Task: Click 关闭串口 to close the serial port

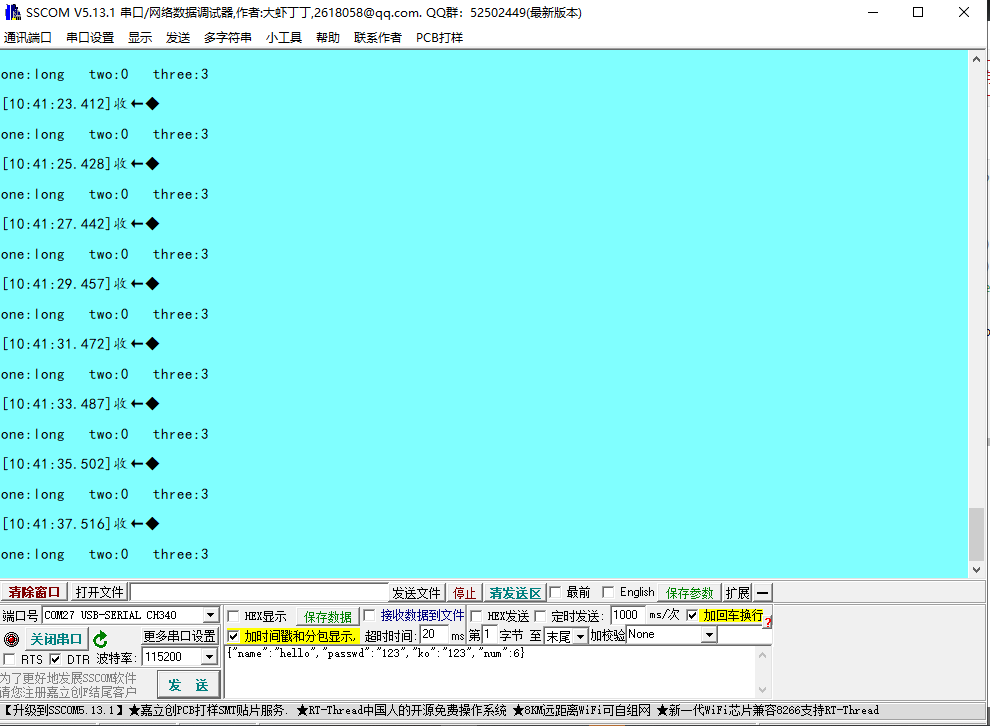Action: tap(55, 638)
